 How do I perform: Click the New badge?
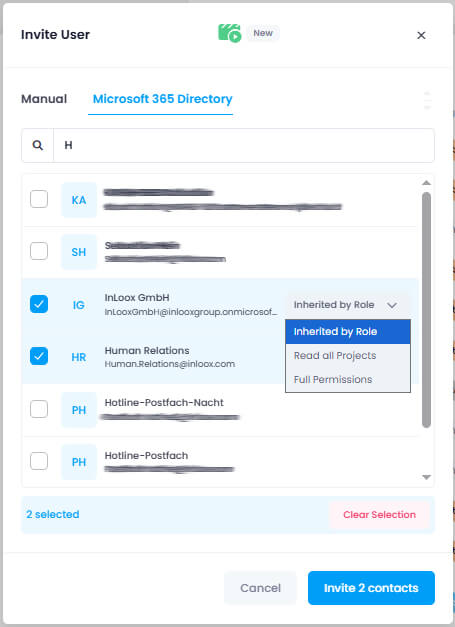(x=263, y=33)
